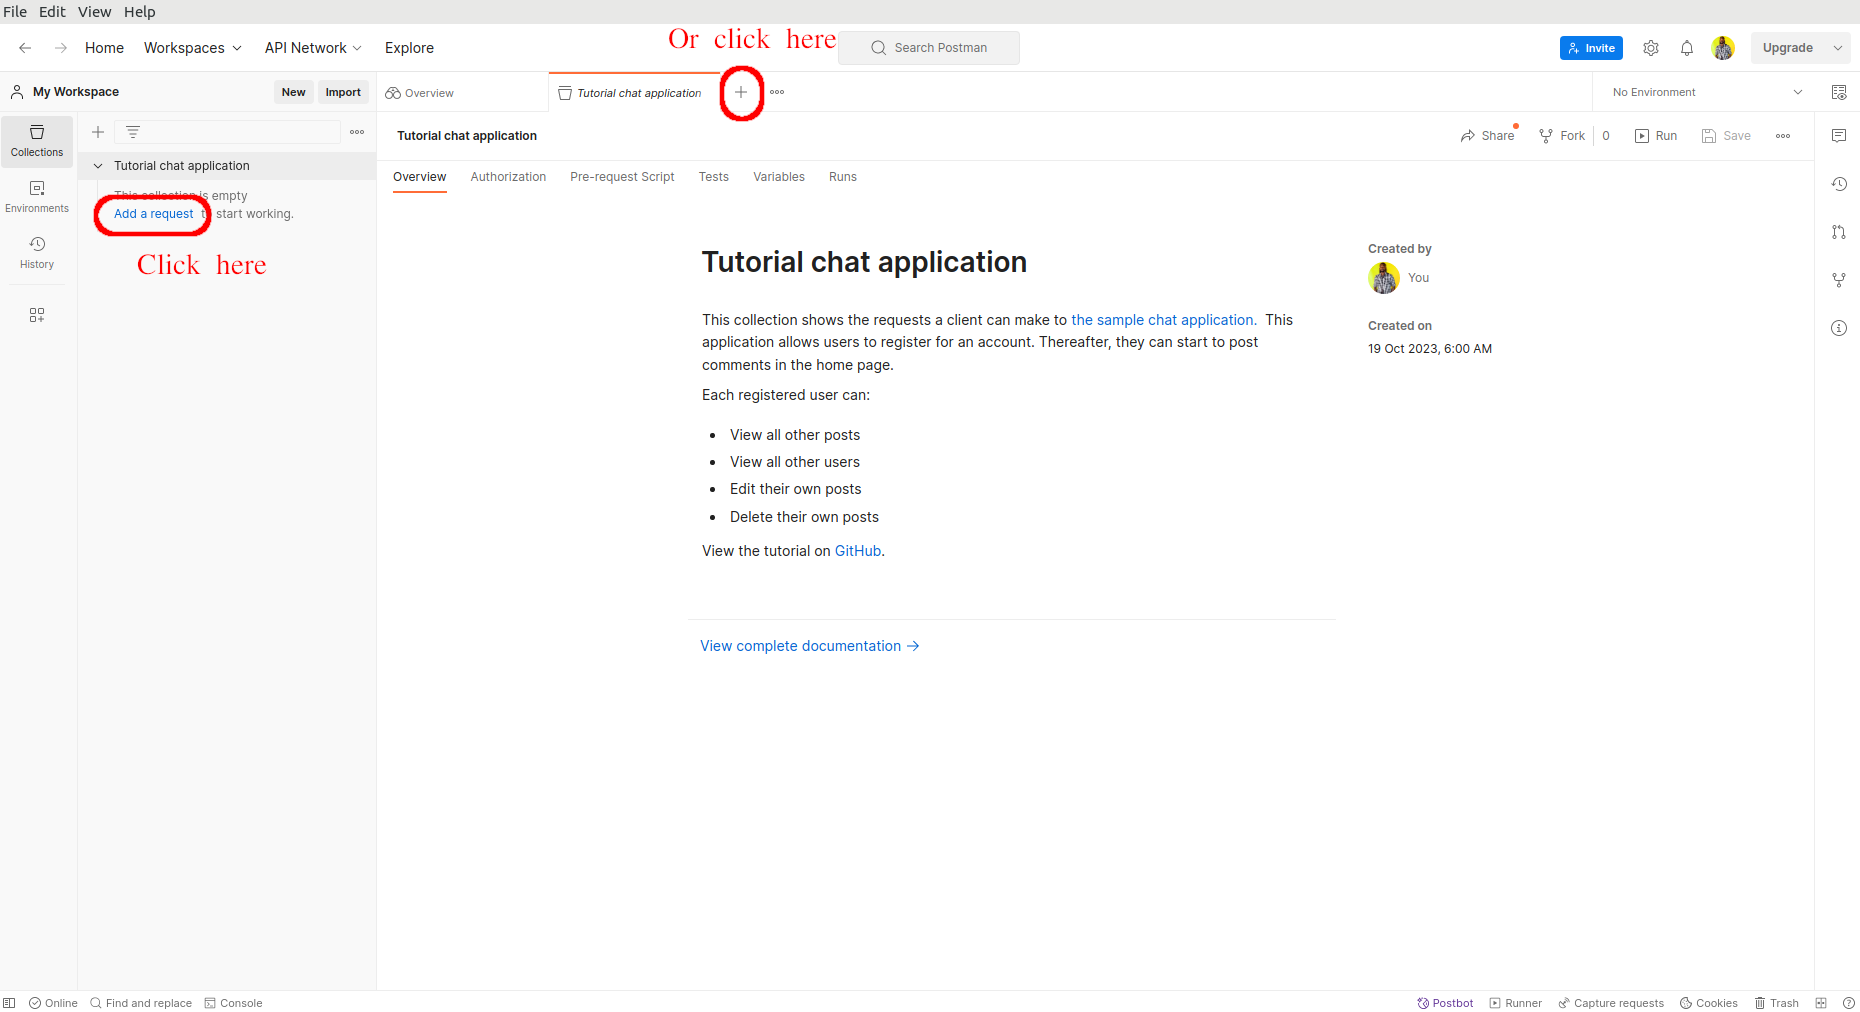Click the Import button
This screenshot has height=1012, width=1860.
click(x=343, y=92)
